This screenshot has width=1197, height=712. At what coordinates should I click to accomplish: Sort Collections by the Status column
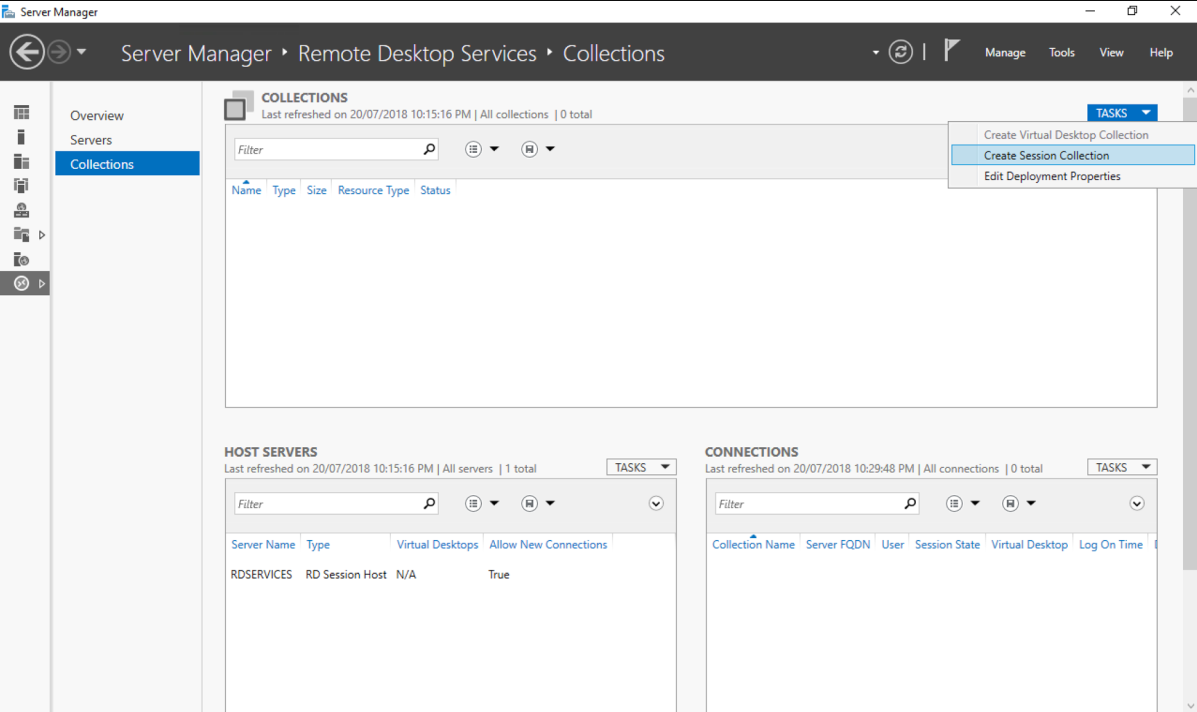[435, 190]
